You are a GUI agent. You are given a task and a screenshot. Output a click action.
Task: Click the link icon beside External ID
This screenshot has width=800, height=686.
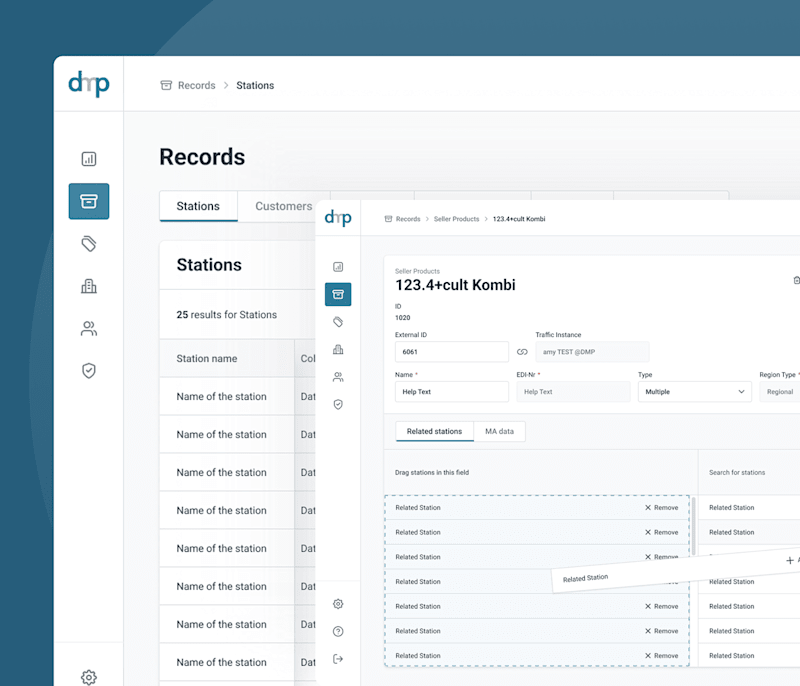[x=522, y=352]
